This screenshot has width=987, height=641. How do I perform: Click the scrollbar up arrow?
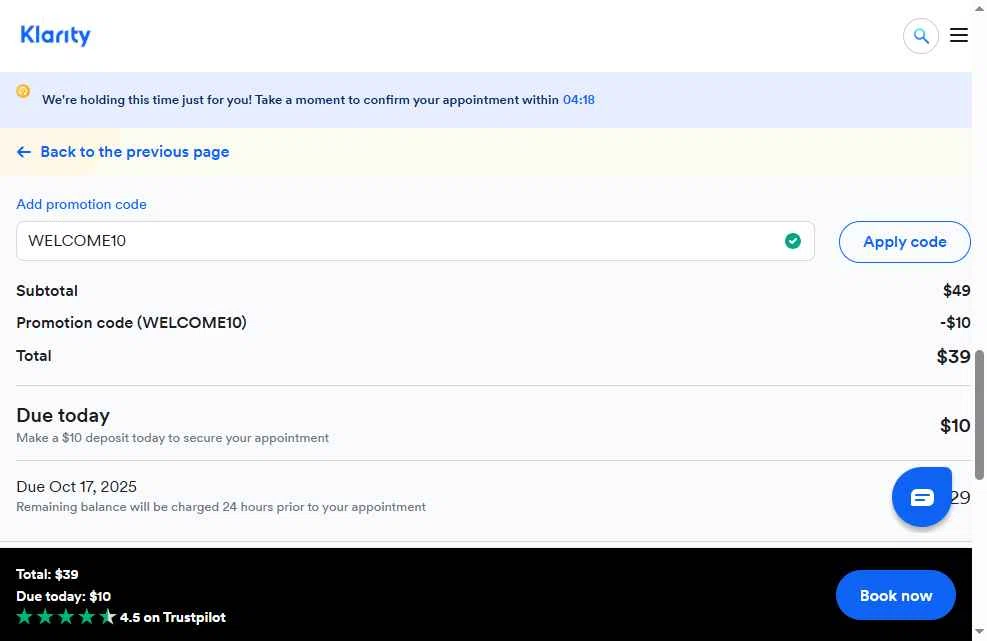[979, 7]
